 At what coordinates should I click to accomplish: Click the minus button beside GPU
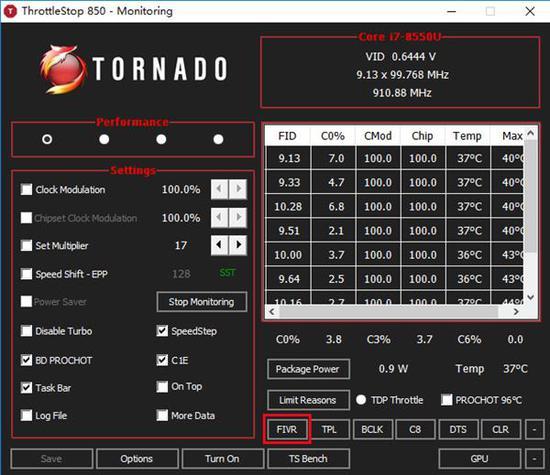point(534,459)
